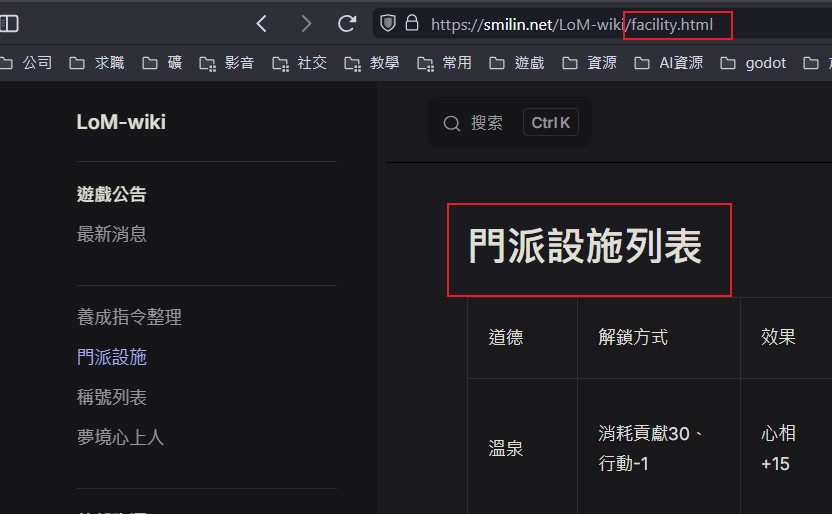Open the 遊戲 bookmark folder

(517, 63)
